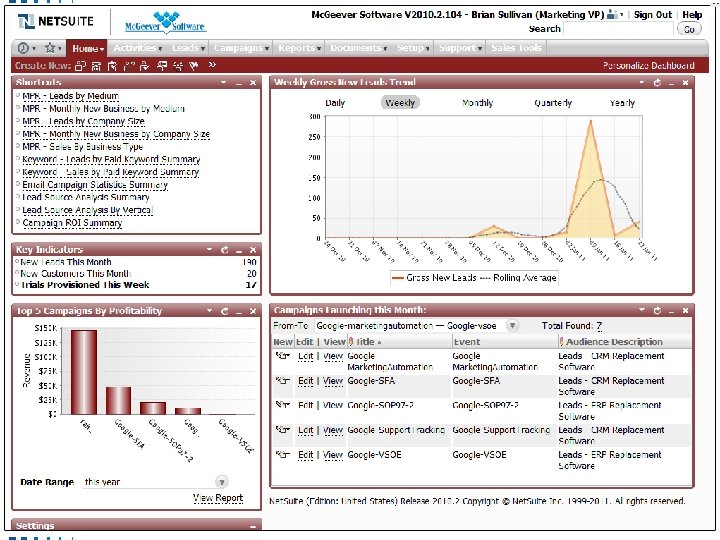Click View on the Google-VSOE row
Screen dimensions: 720x540
click(333, 455)
